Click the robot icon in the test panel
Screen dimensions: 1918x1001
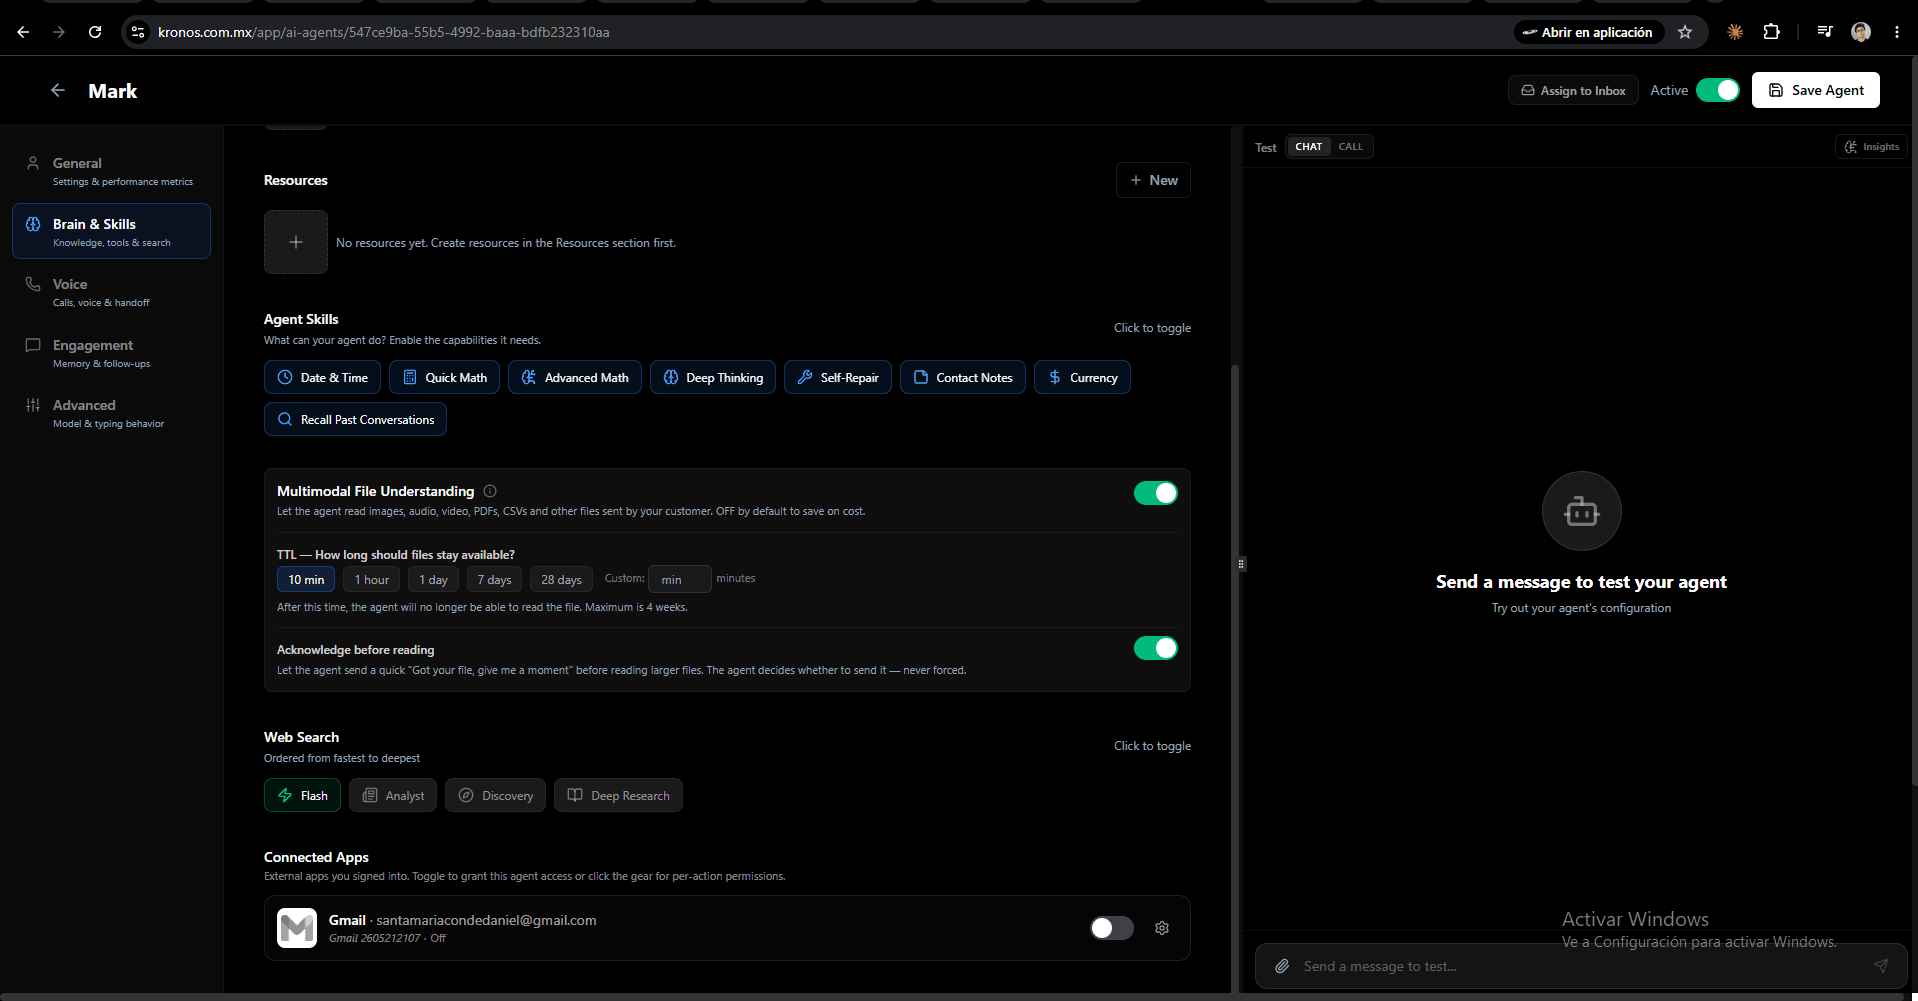point(1581,511)
